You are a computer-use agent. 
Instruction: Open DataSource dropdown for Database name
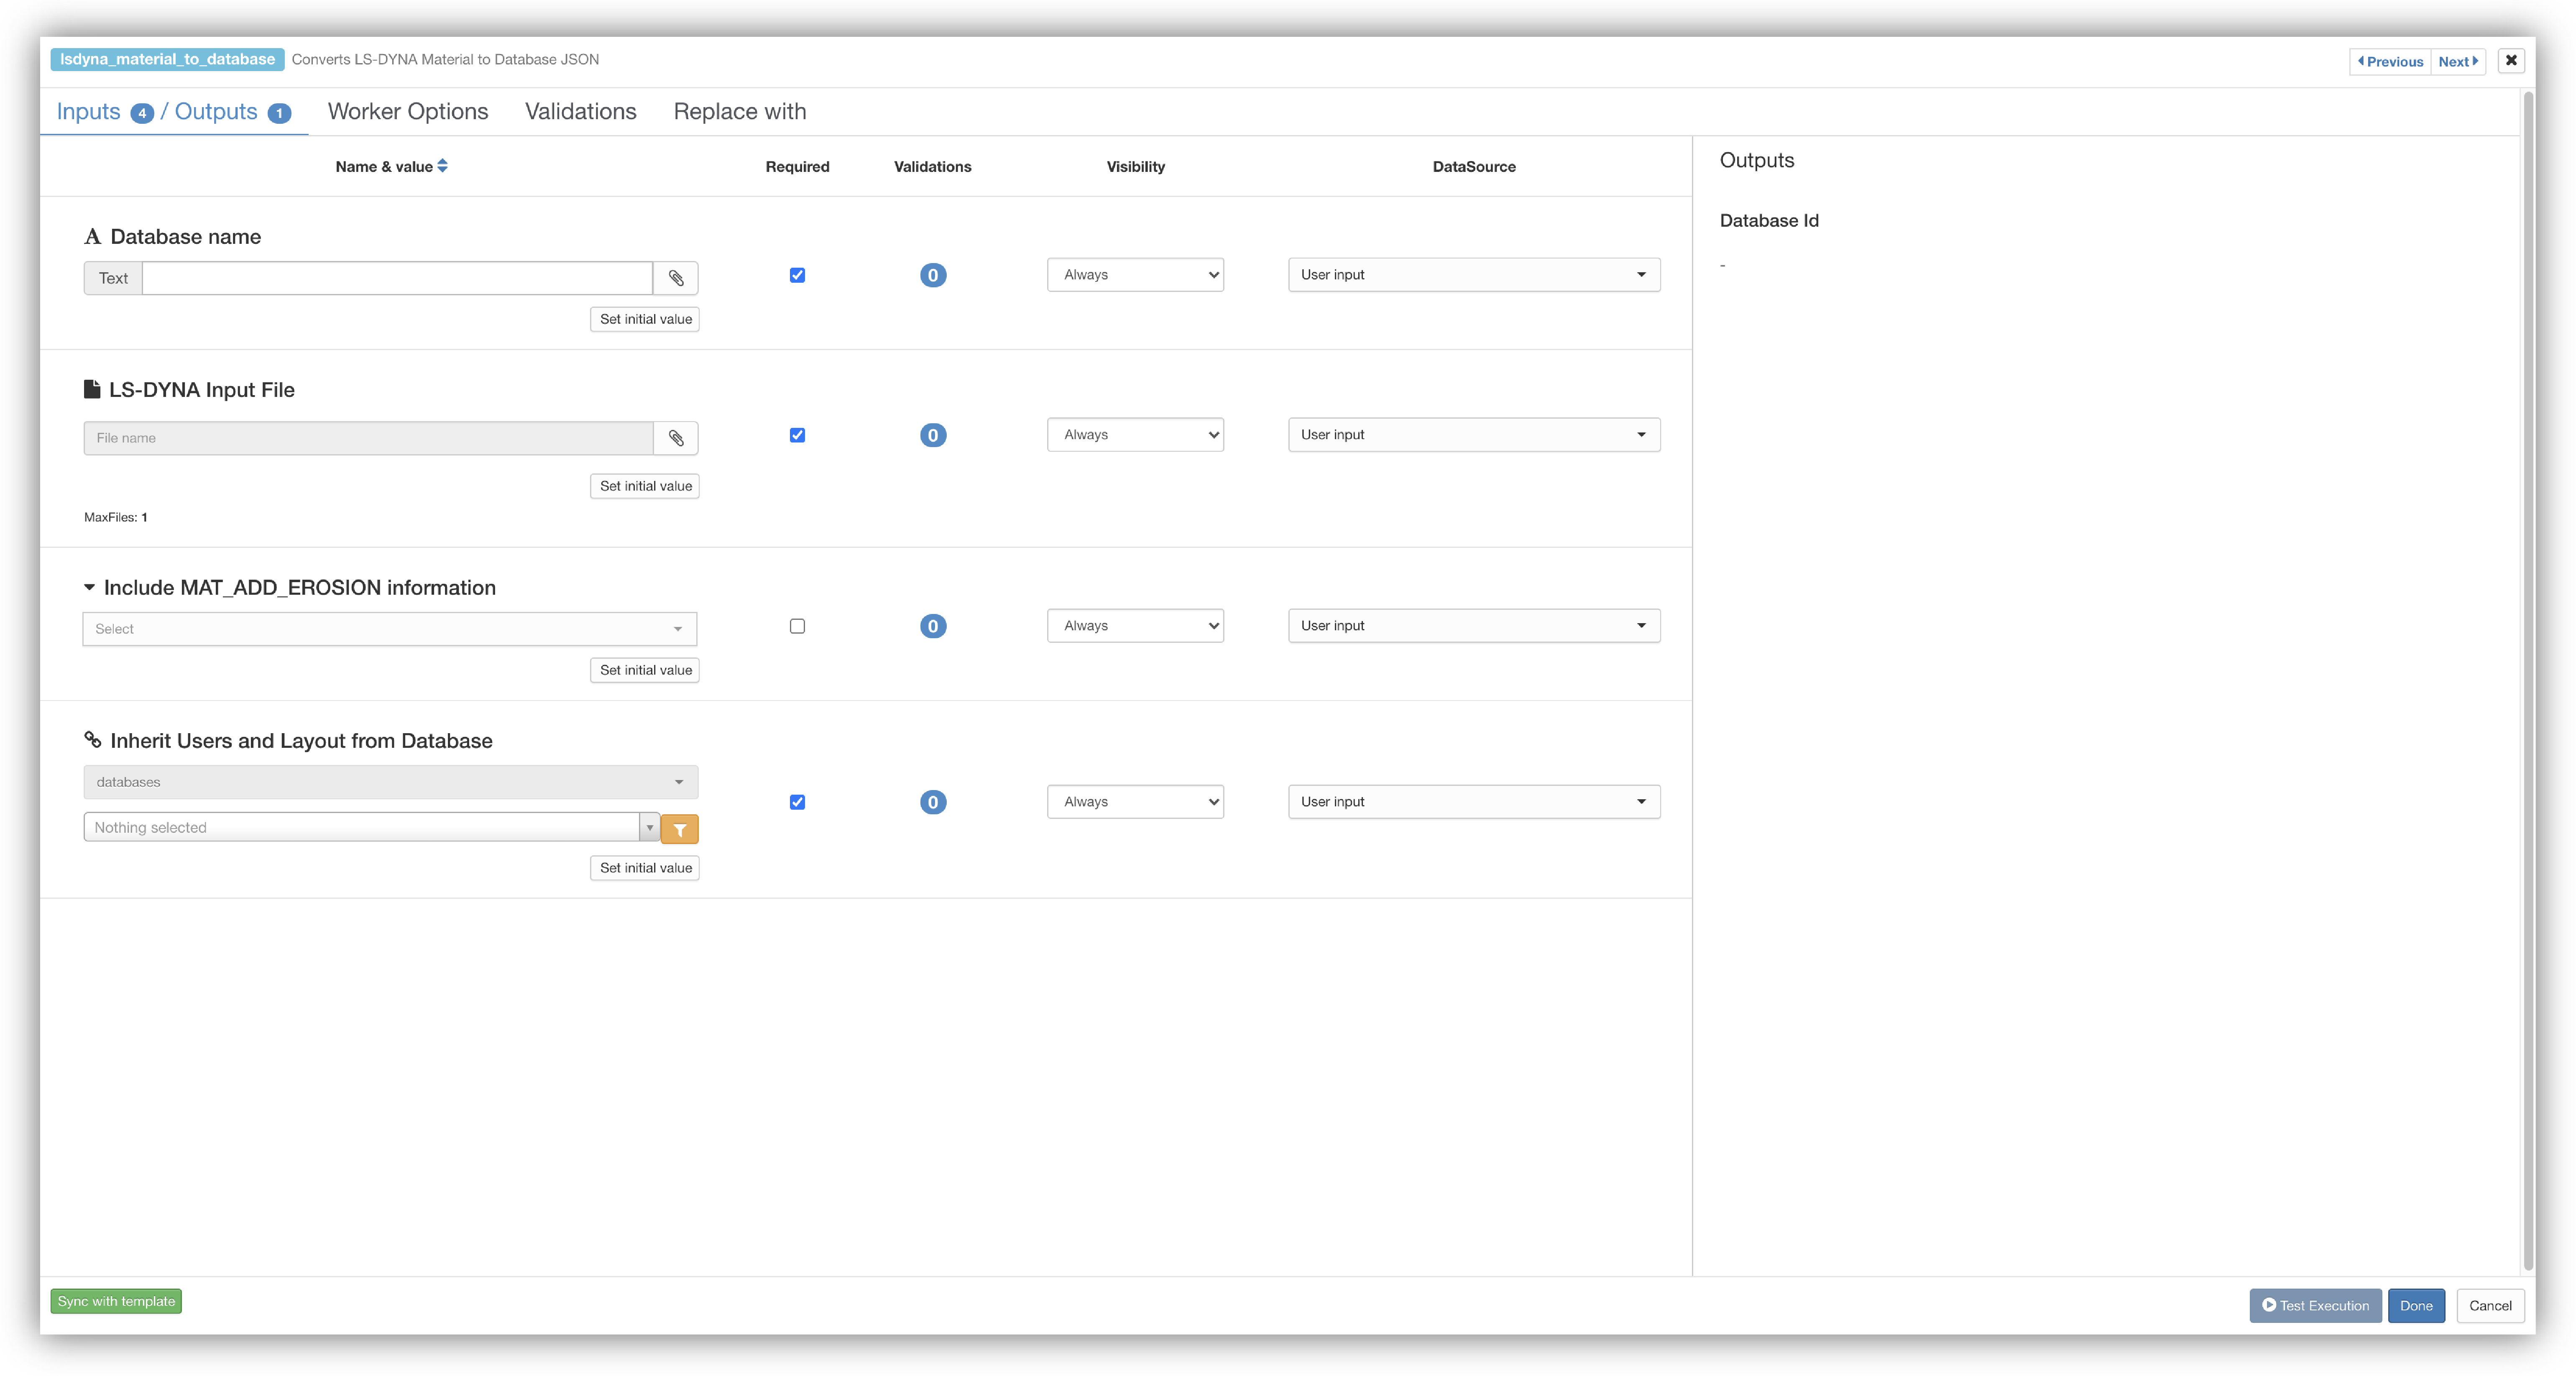click(x=1474, y=275)
